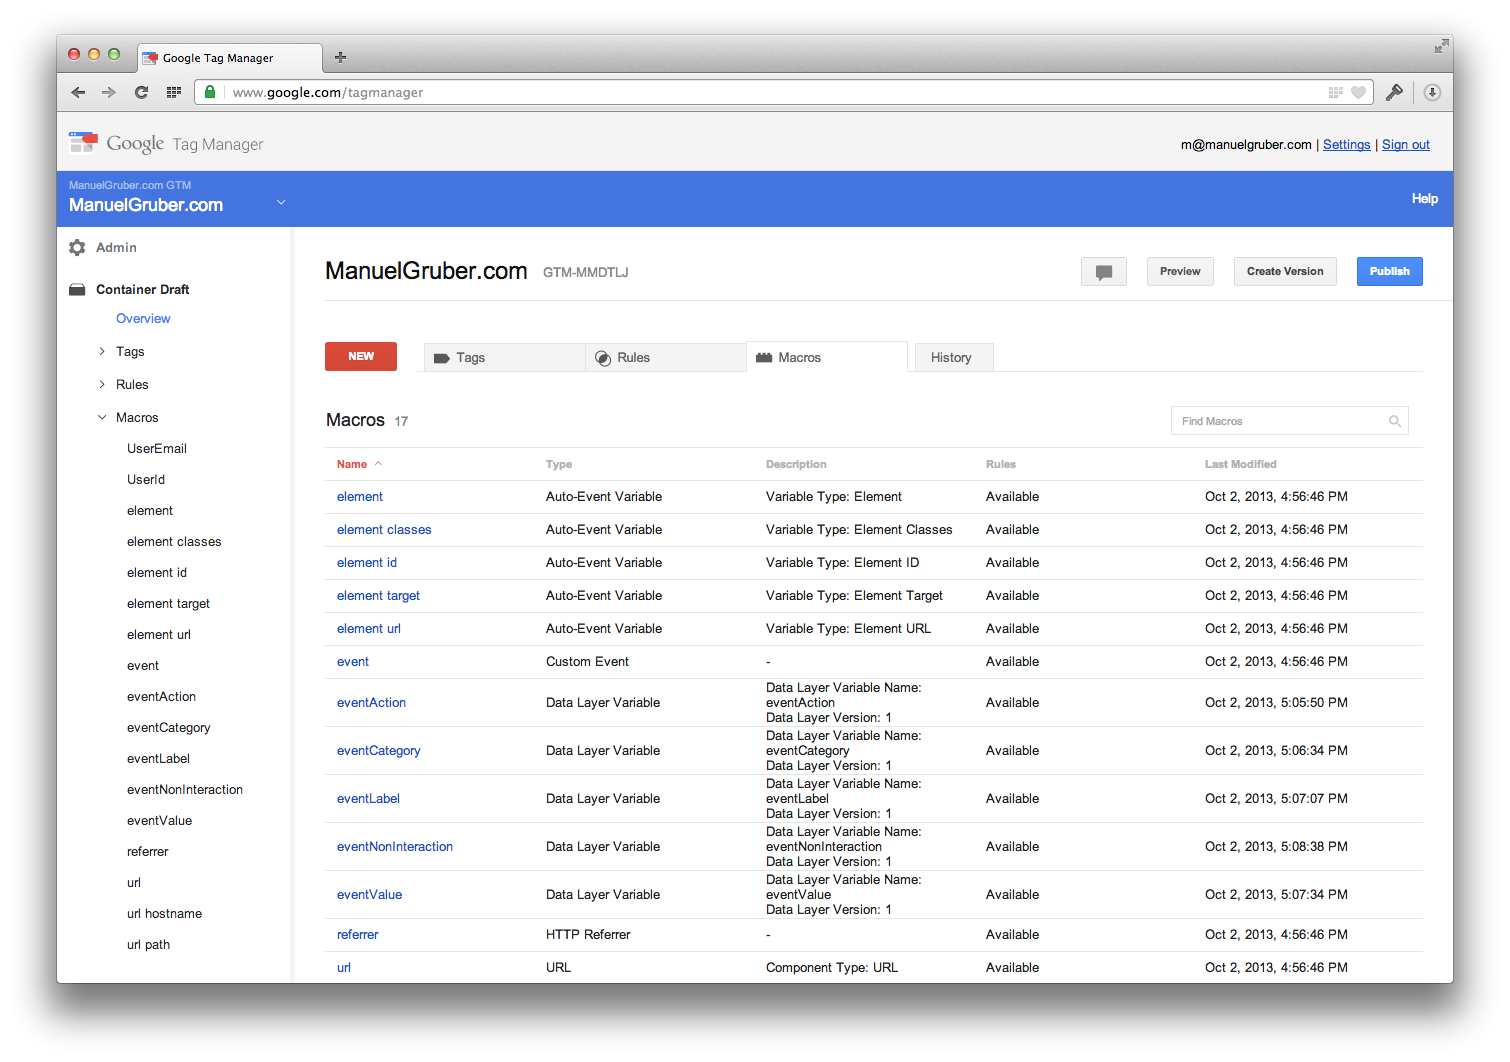The height and width of the screenshot is (1062, 1510).
Task: Click the GTM-MMDTLJ container ID text
Action: [586, 272]
